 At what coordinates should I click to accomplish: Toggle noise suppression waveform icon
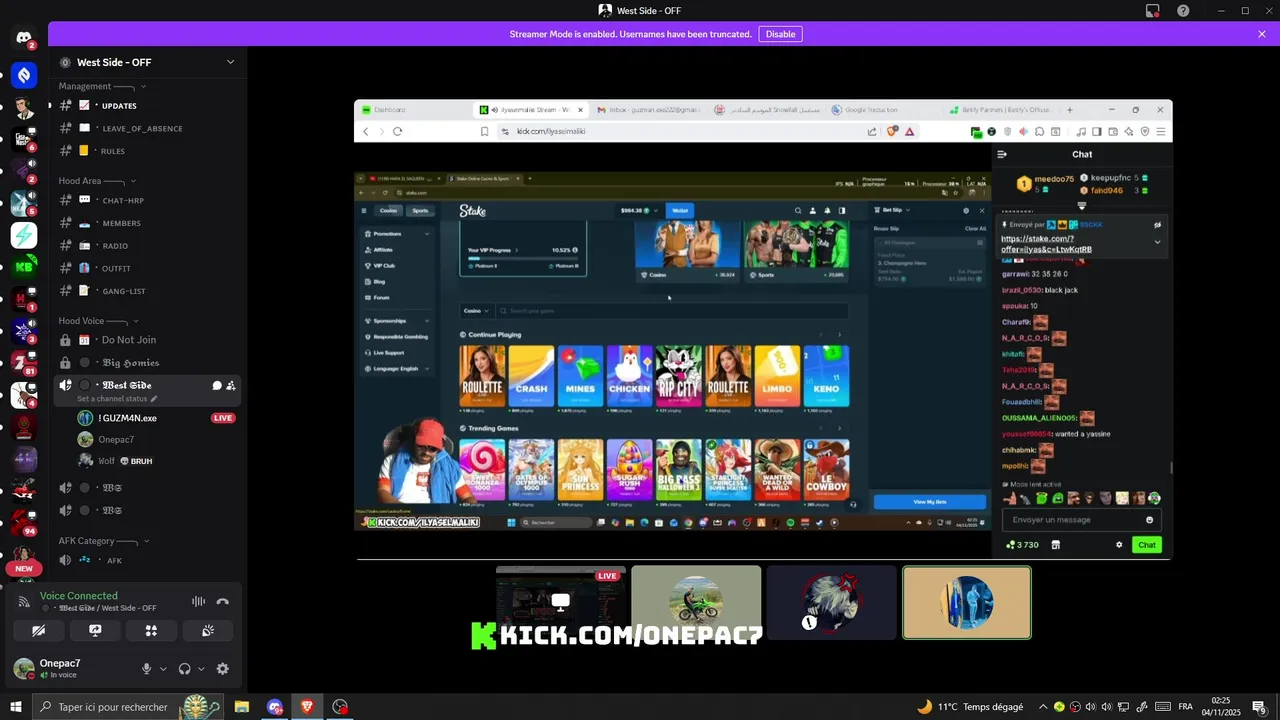pyautogui.click(x=198, y=601)
